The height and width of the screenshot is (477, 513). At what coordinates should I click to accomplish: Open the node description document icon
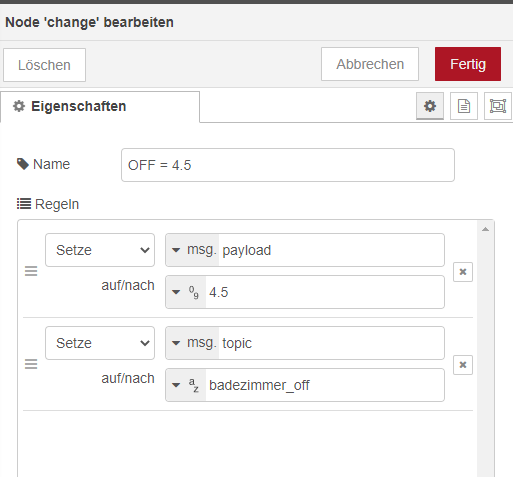(464, 106)
